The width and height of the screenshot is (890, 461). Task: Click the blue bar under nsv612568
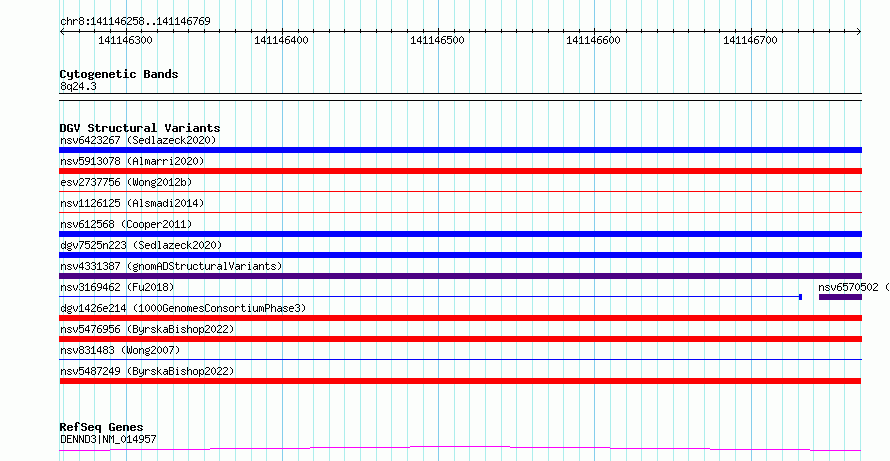point(460,234)
